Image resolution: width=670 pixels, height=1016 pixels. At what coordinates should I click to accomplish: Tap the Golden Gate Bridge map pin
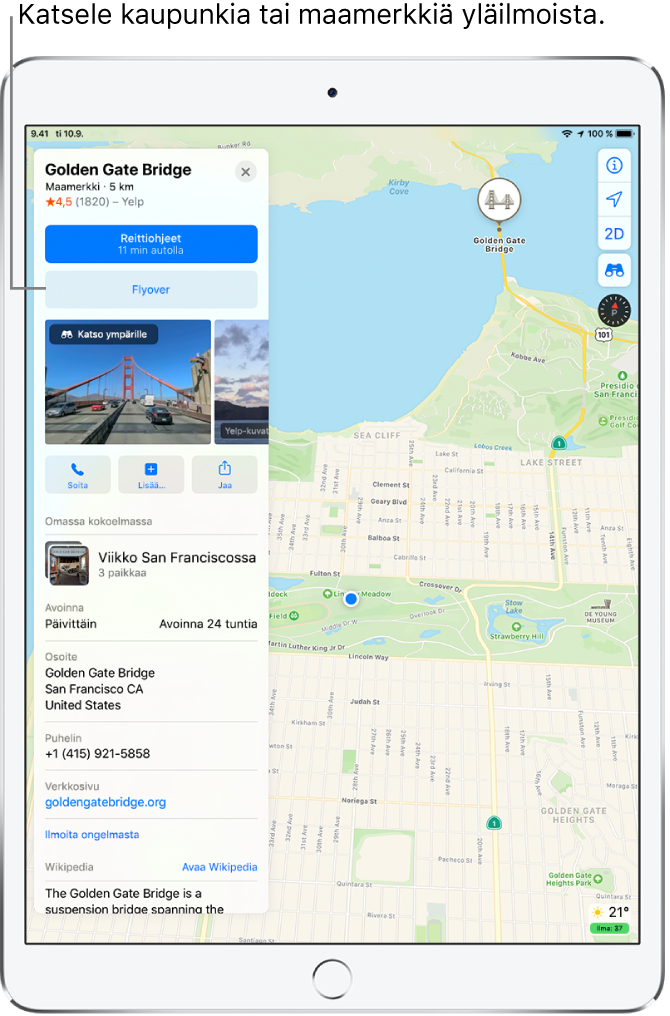click(499, 200)
